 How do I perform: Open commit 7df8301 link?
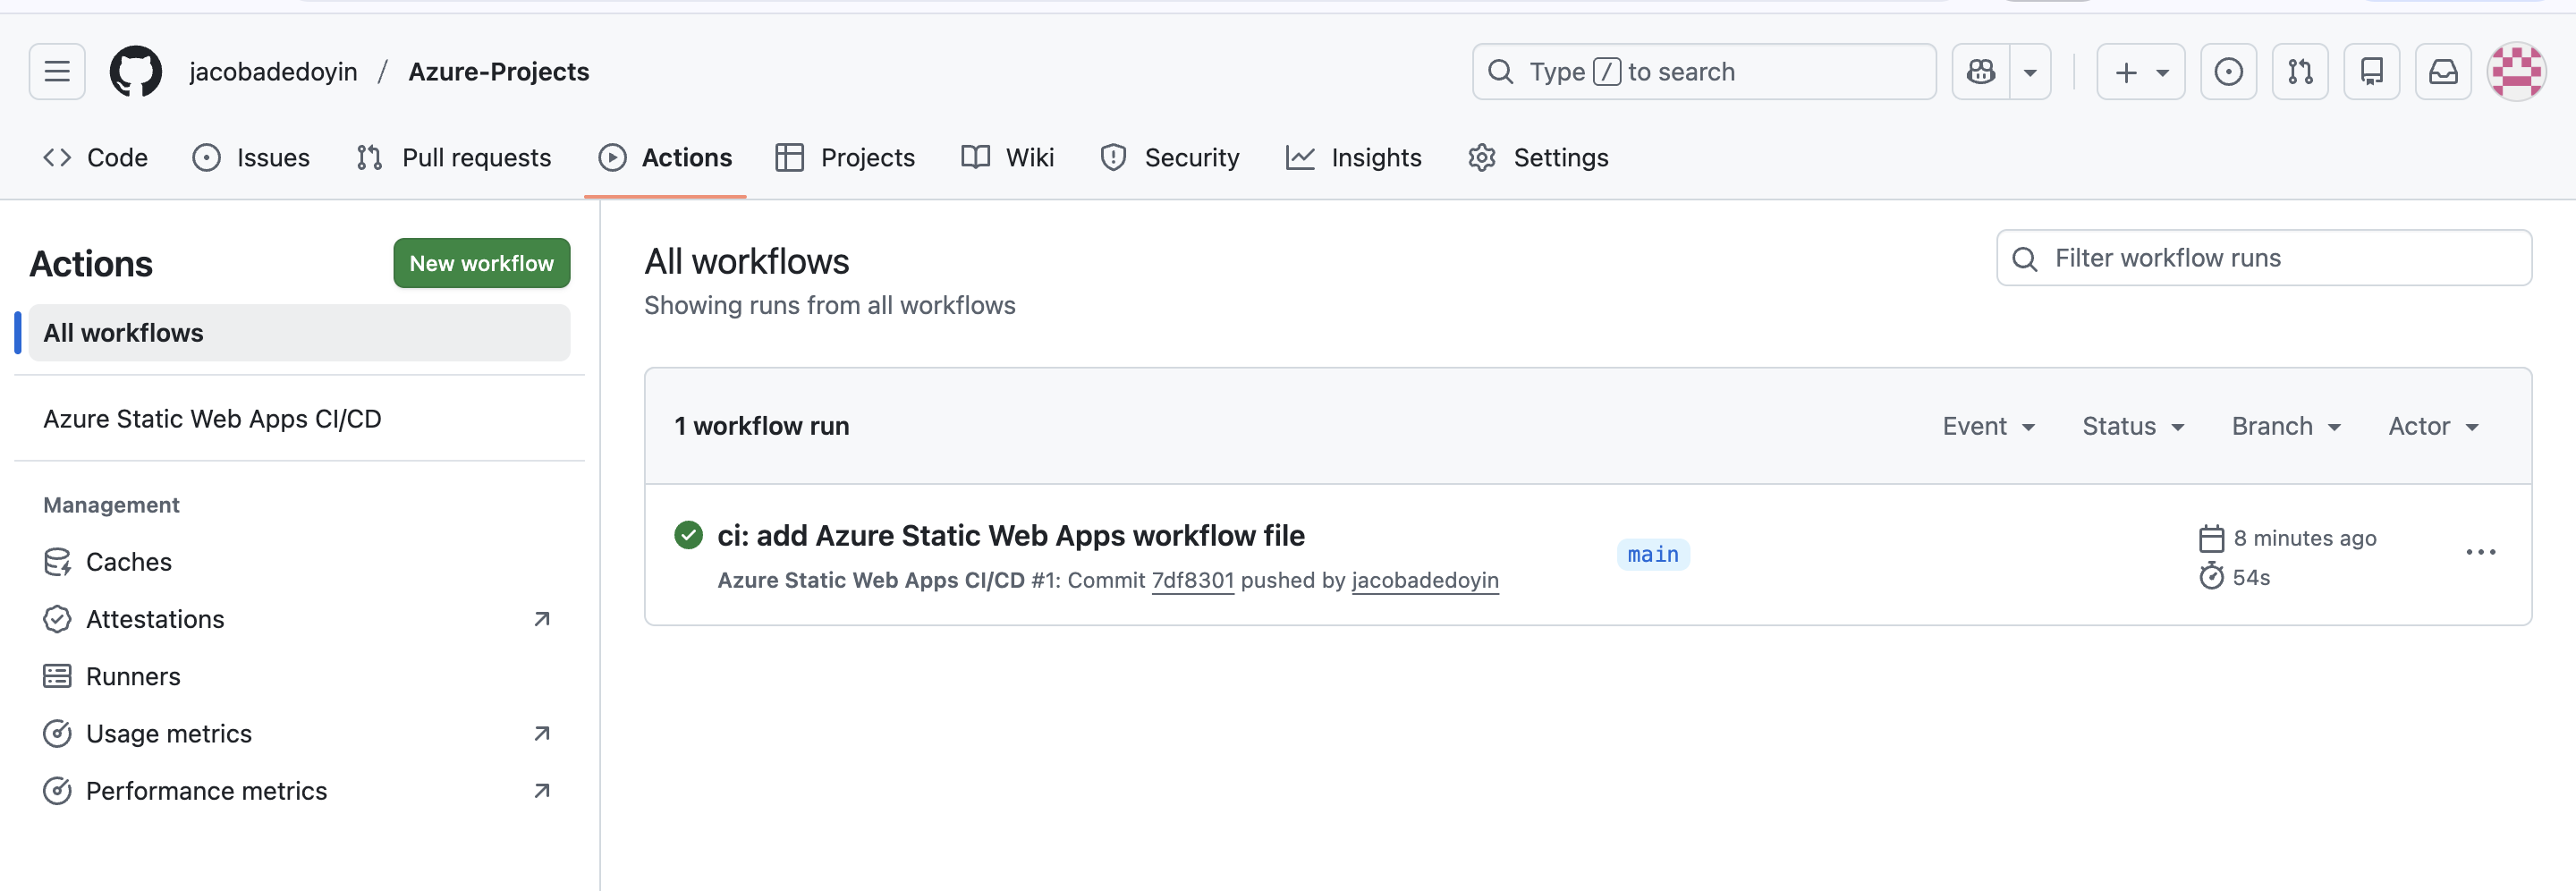coord(1192,581)
